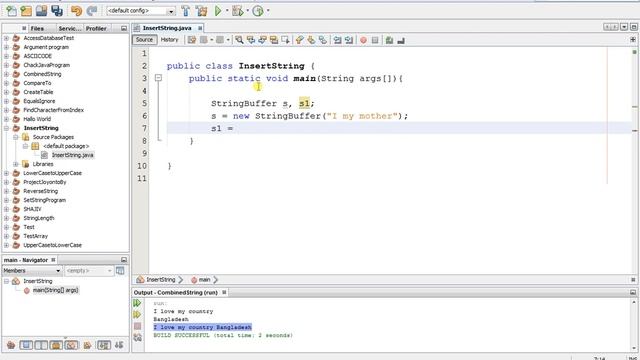Click the Open Project toolbar icon
Screen dimensions: 640x360
point(41,11)
